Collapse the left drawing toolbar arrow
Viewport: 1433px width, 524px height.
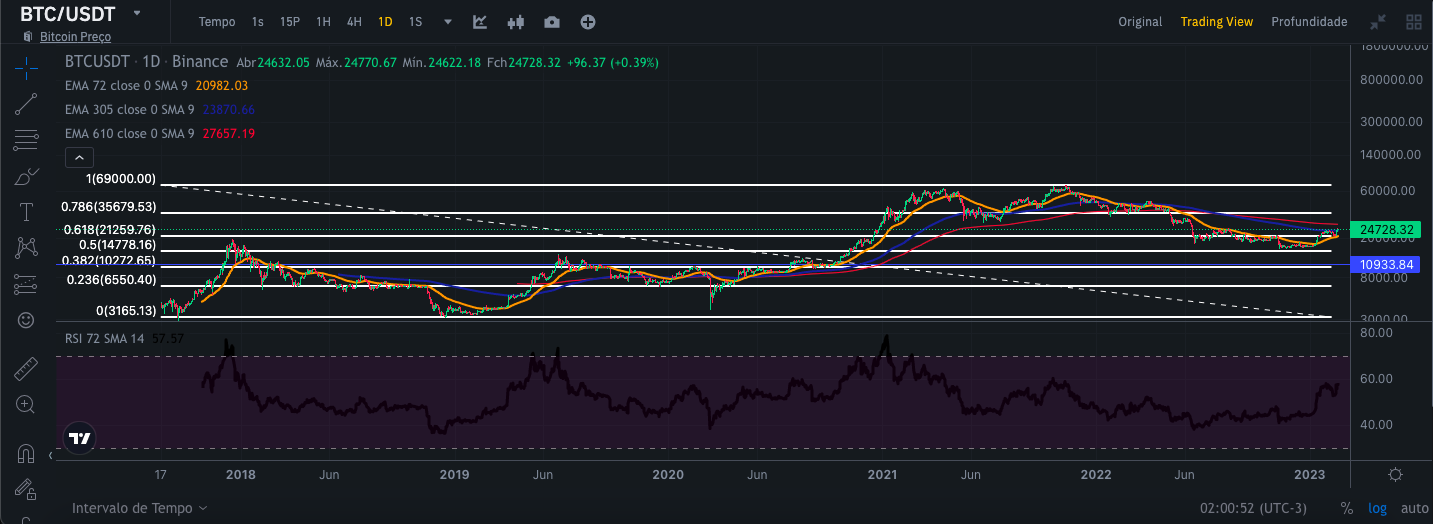(x=51, y=456)
